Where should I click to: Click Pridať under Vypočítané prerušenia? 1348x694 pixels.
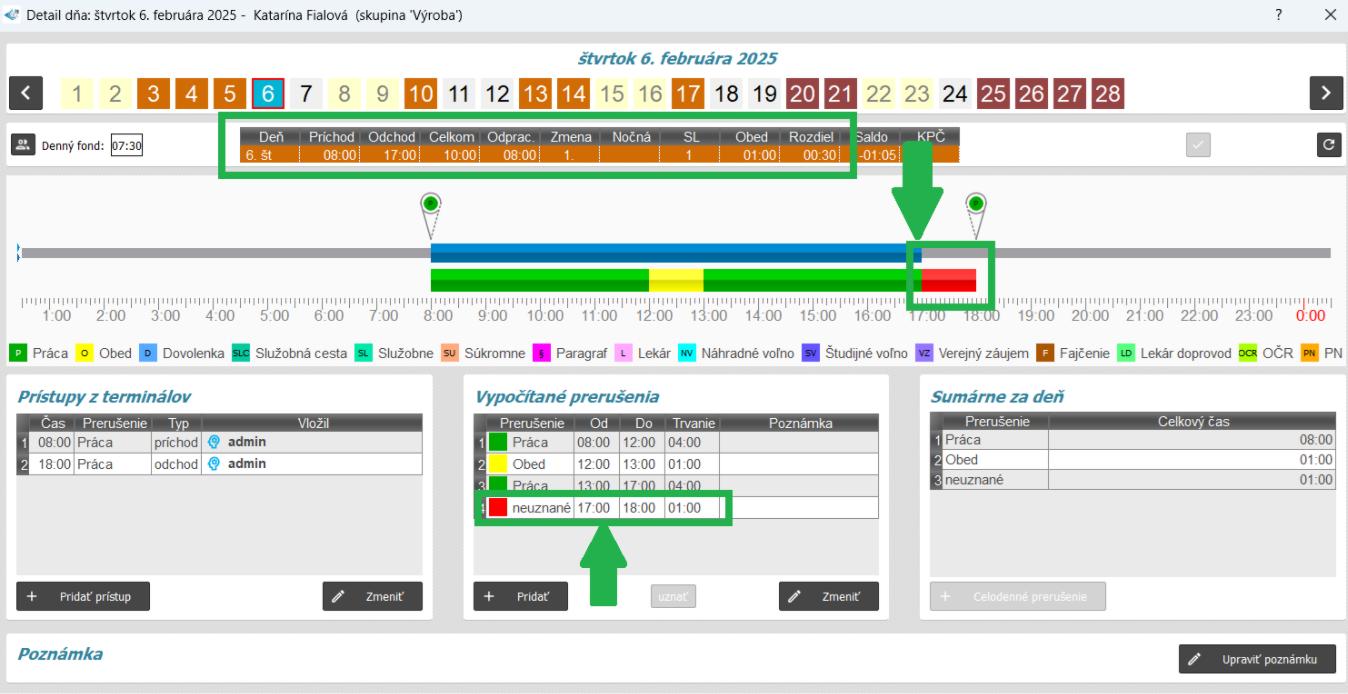[x=520, y=596]
